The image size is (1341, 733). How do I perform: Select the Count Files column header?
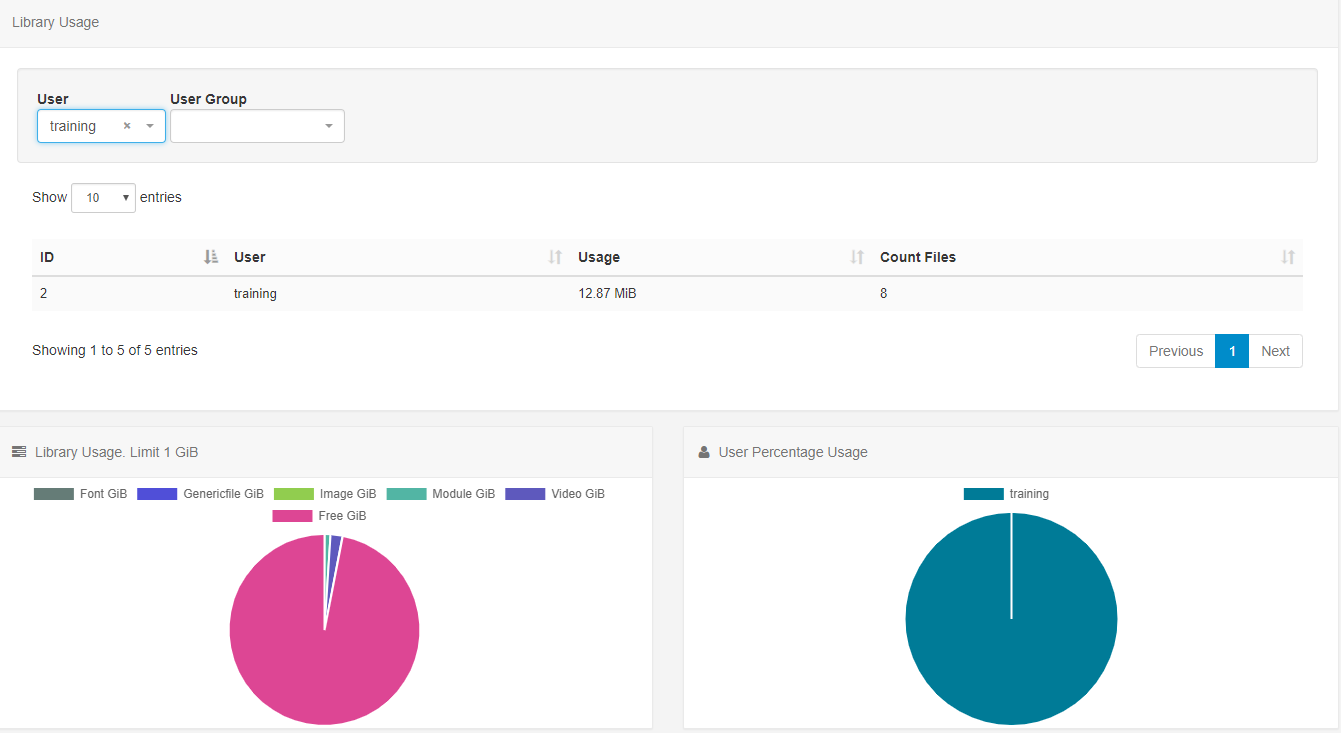(917, 257)
